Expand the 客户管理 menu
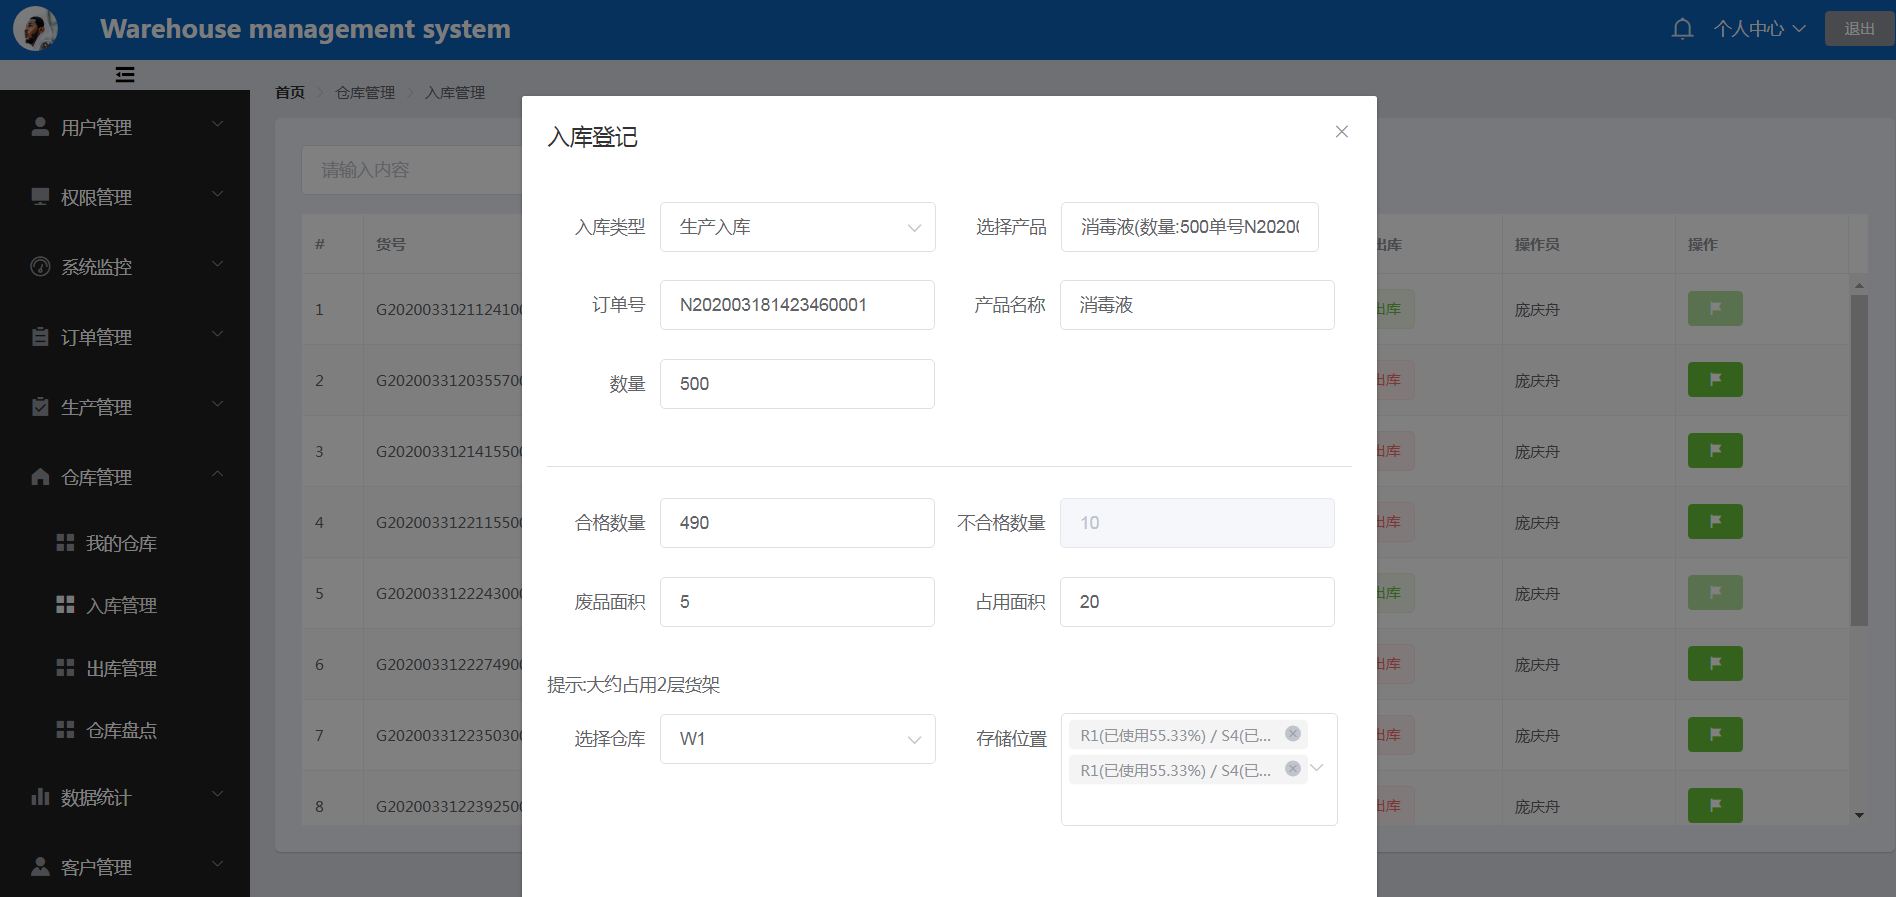1896x897 pixels. tap(217, 864)
